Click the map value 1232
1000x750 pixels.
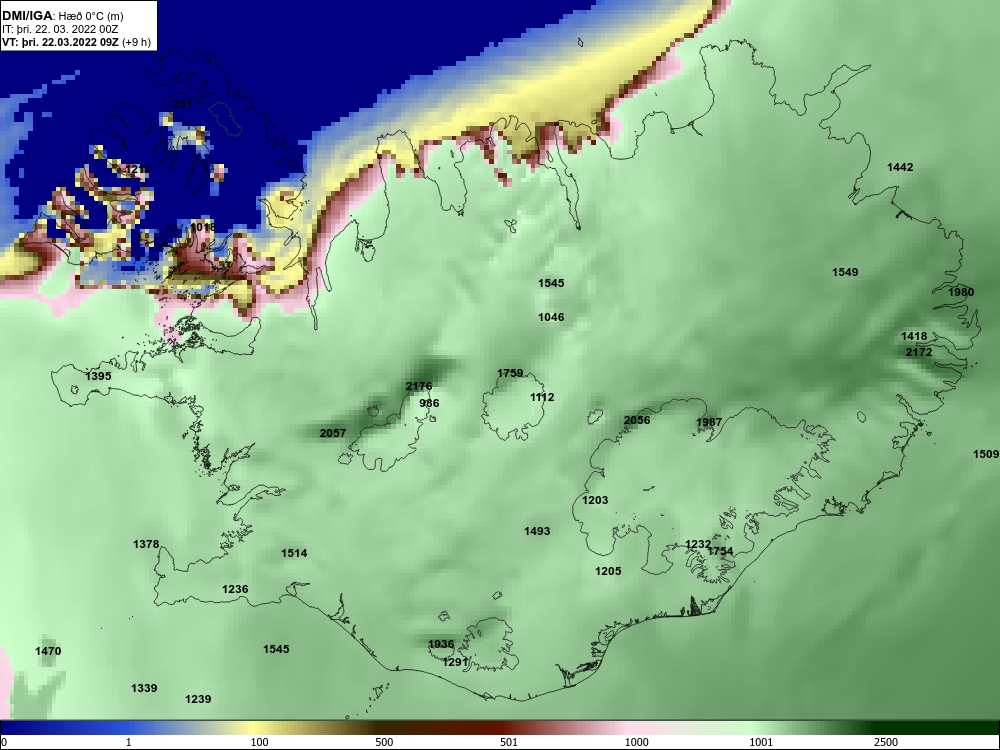(698, 544)
